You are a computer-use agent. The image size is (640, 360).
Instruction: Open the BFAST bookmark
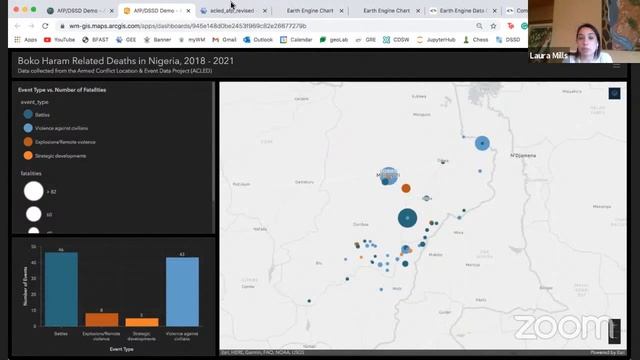tap(95, 40)
